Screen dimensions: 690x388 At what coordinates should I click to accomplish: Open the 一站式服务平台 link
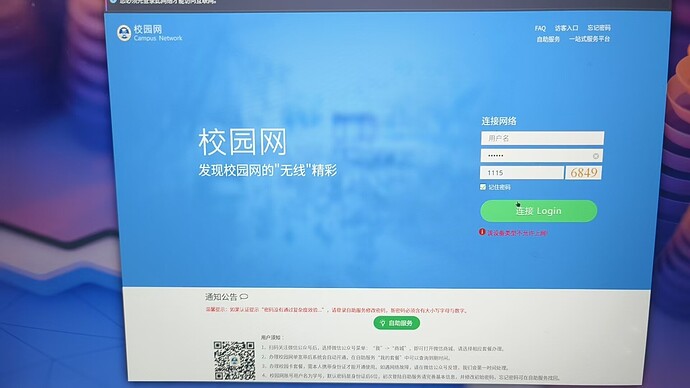589,39
